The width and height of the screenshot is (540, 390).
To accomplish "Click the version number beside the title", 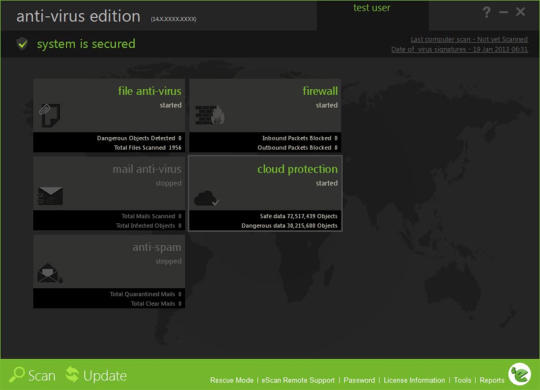I will pos(174,19).
